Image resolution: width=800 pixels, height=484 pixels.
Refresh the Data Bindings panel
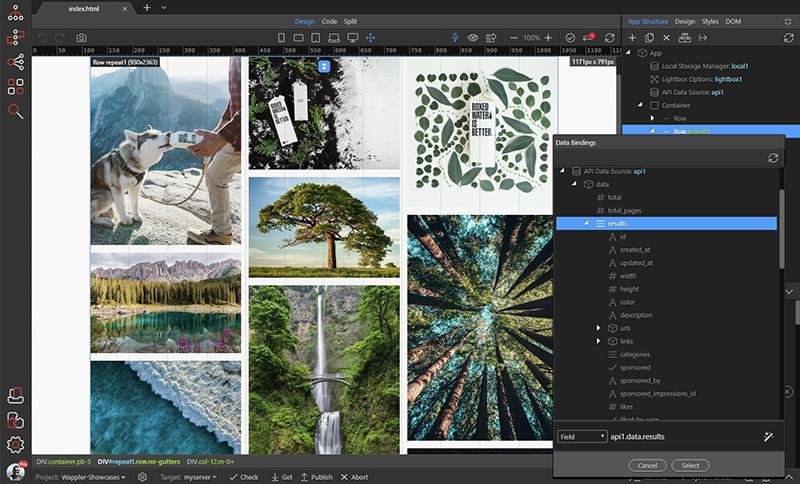[772, 158]
